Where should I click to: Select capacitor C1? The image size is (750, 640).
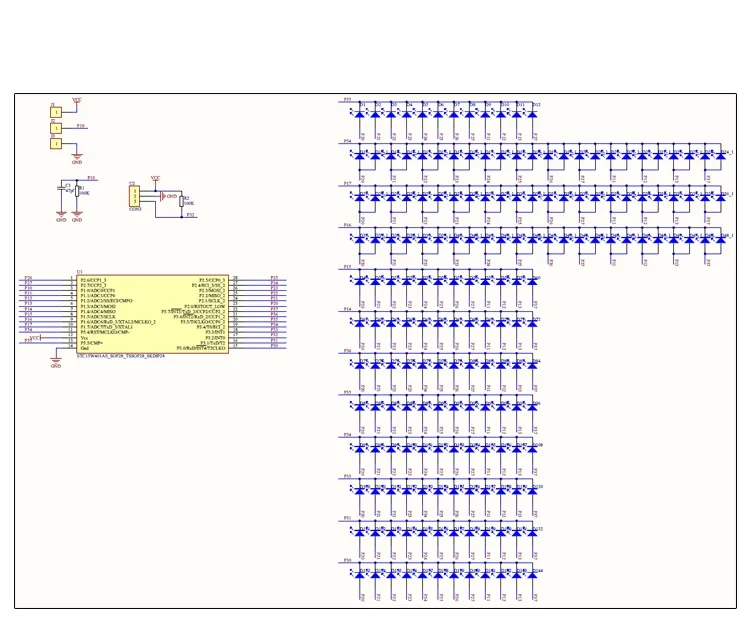(61, 188)
